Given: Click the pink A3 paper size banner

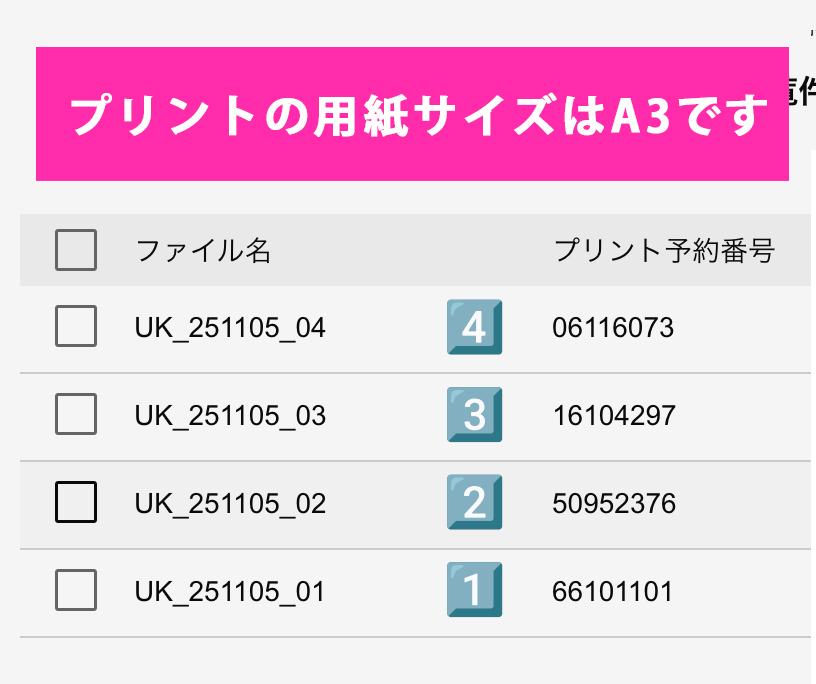Looking at the screenshot, I should click(412, 114).
